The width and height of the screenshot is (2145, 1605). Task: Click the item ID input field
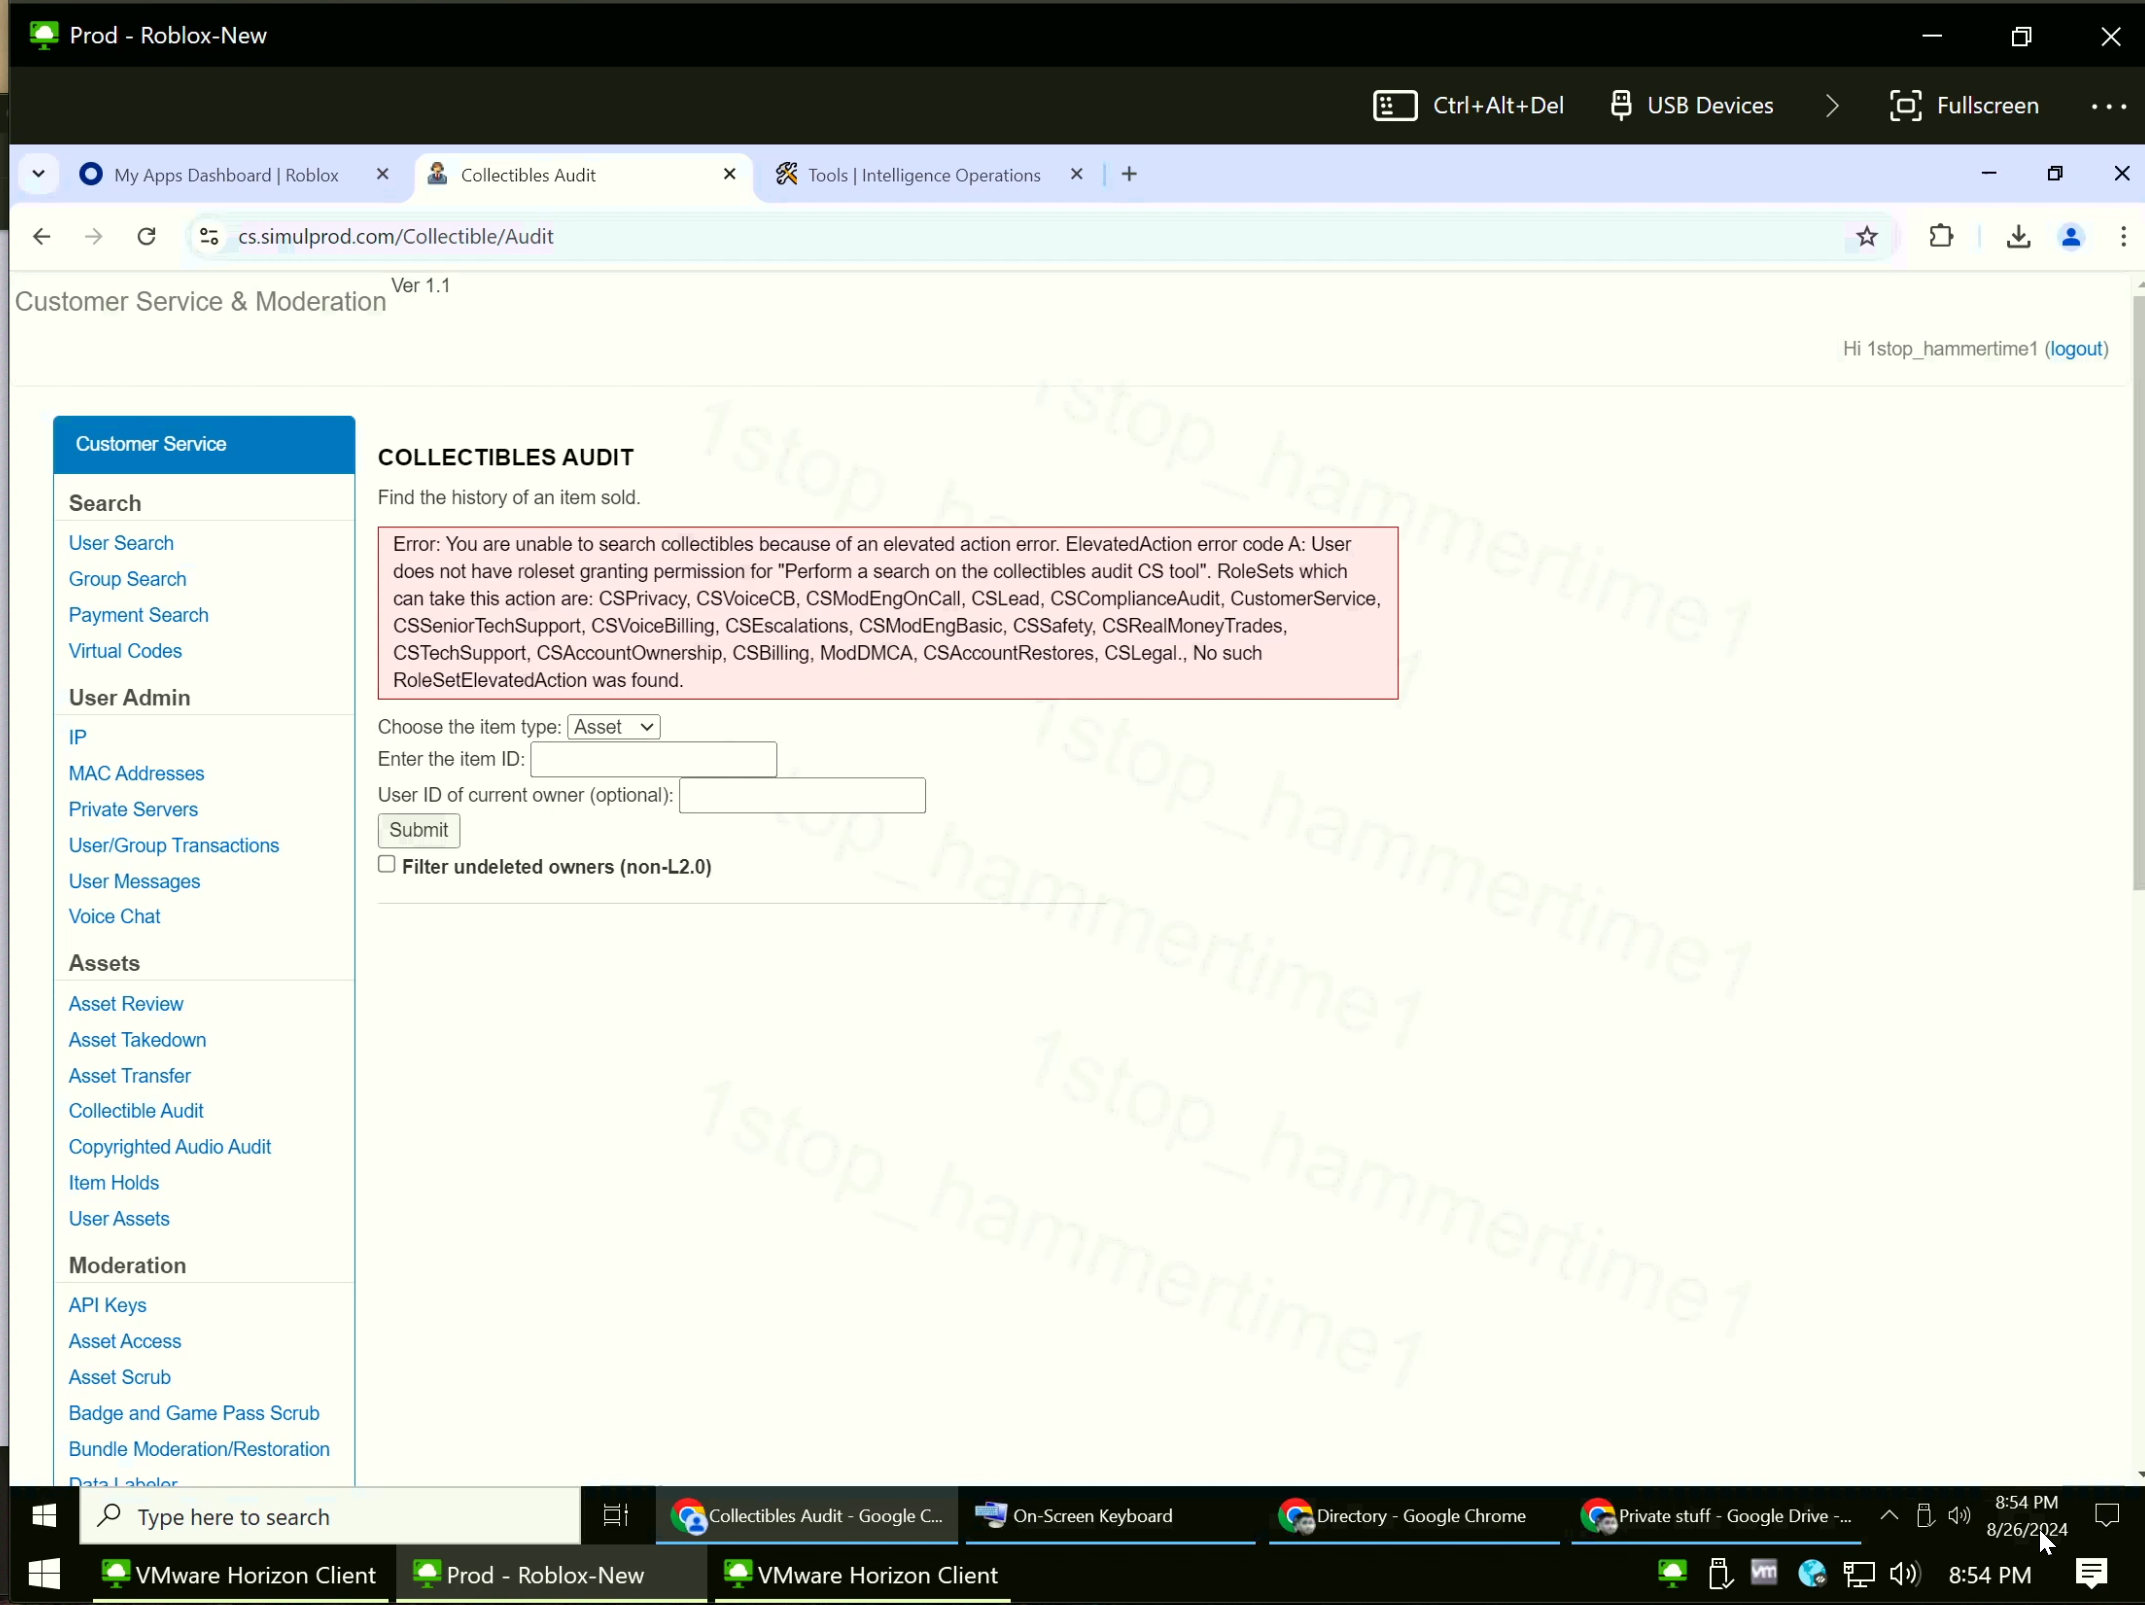point(653,759)
